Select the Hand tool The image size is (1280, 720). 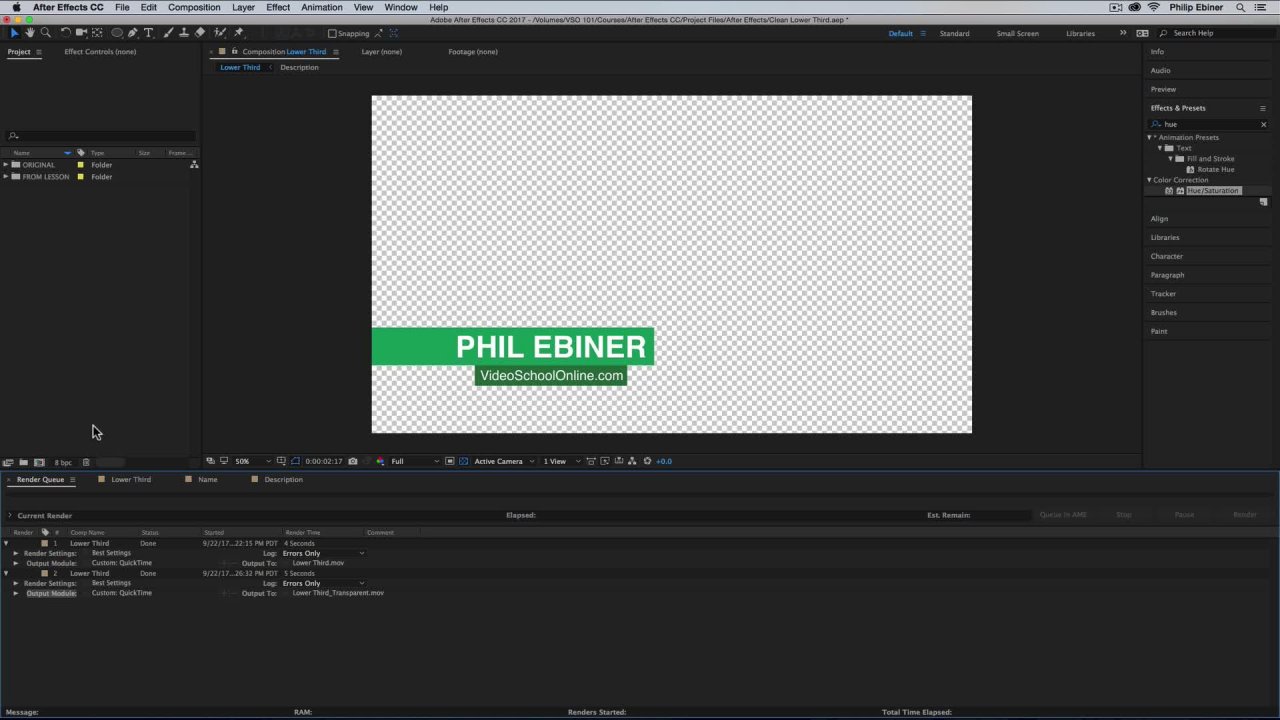30,33
